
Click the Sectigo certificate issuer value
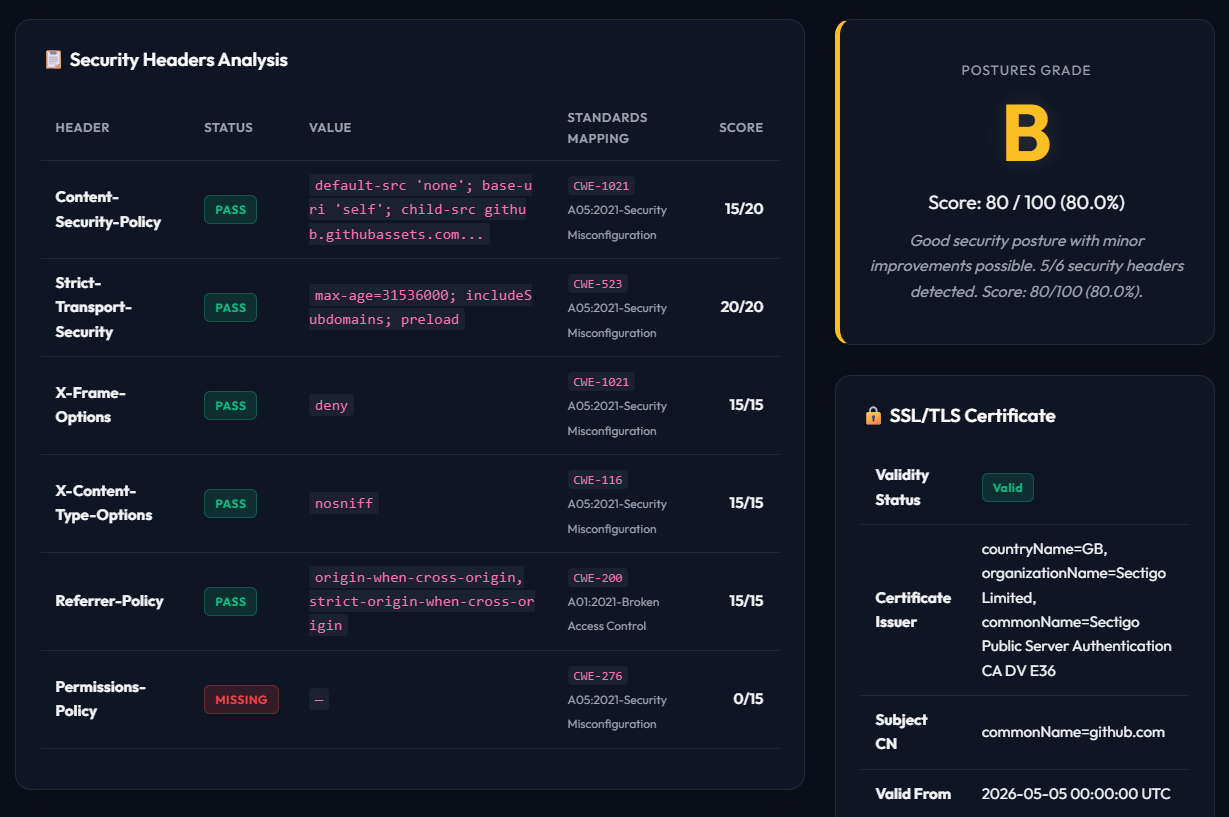click(x=1077, y=610)
